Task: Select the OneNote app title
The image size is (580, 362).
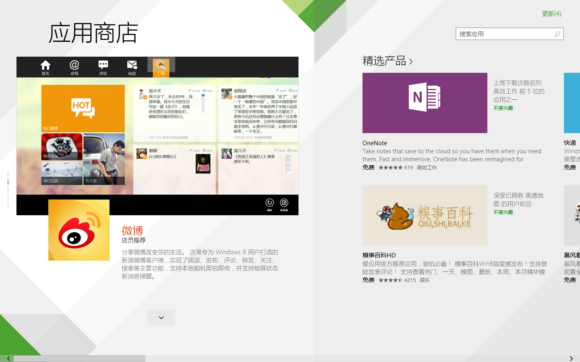Action: click(x=374, y=143)
